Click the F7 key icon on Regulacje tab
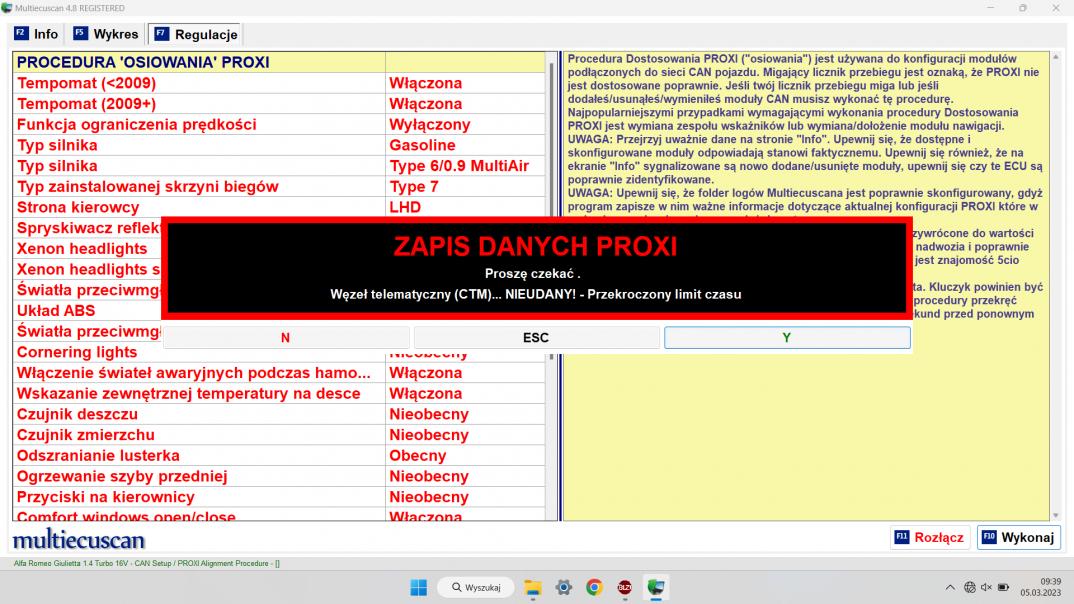1074x604 pixels. coord(162,34)
